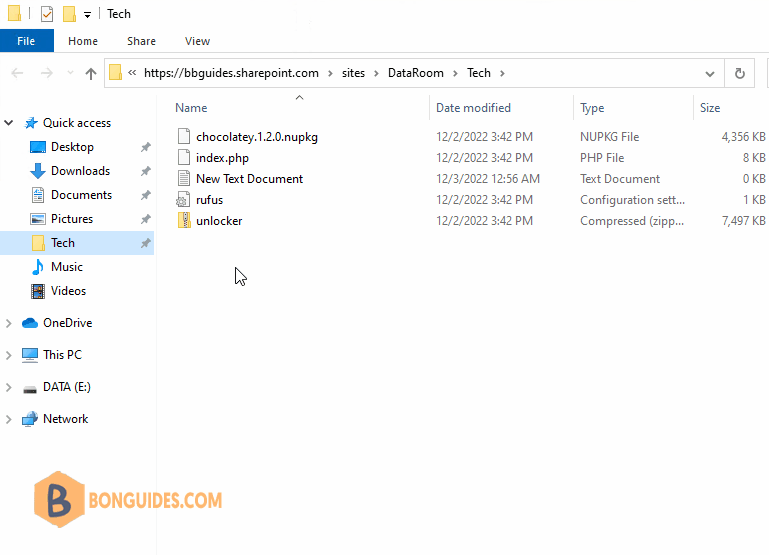Sort files by Date modified column
This screenshot has height=555, width=769.
(473, 108)
